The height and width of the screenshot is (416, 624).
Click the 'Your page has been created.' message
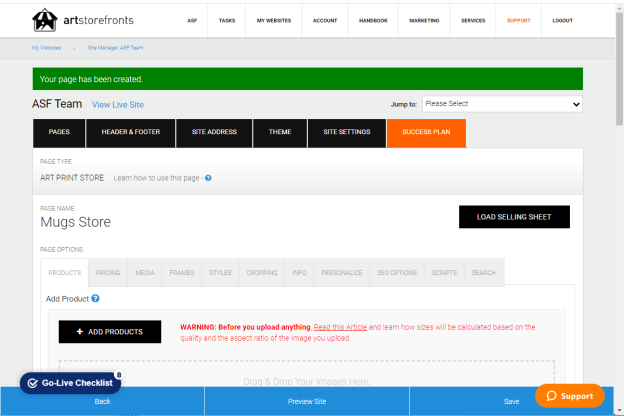(308, 79)
